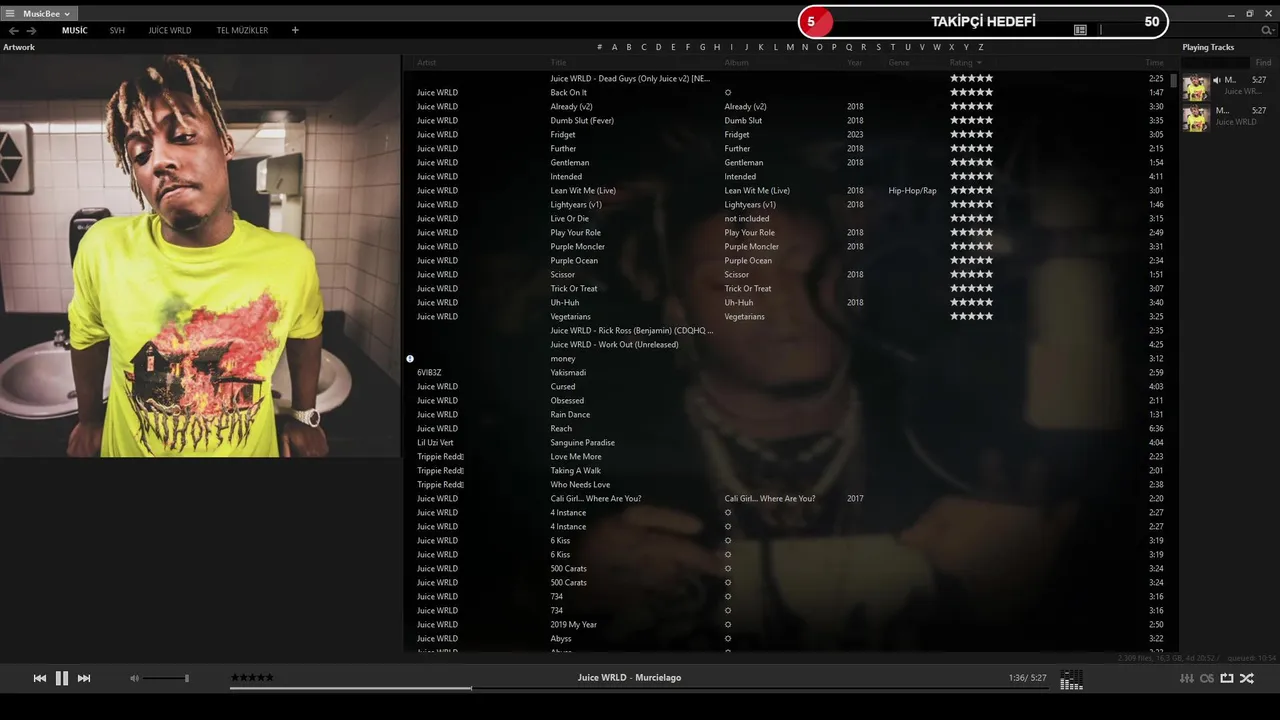Screen dimensions: 1280x720
Task: Toggle Last.fm scrobbling icon
Action: (1207, 678)
